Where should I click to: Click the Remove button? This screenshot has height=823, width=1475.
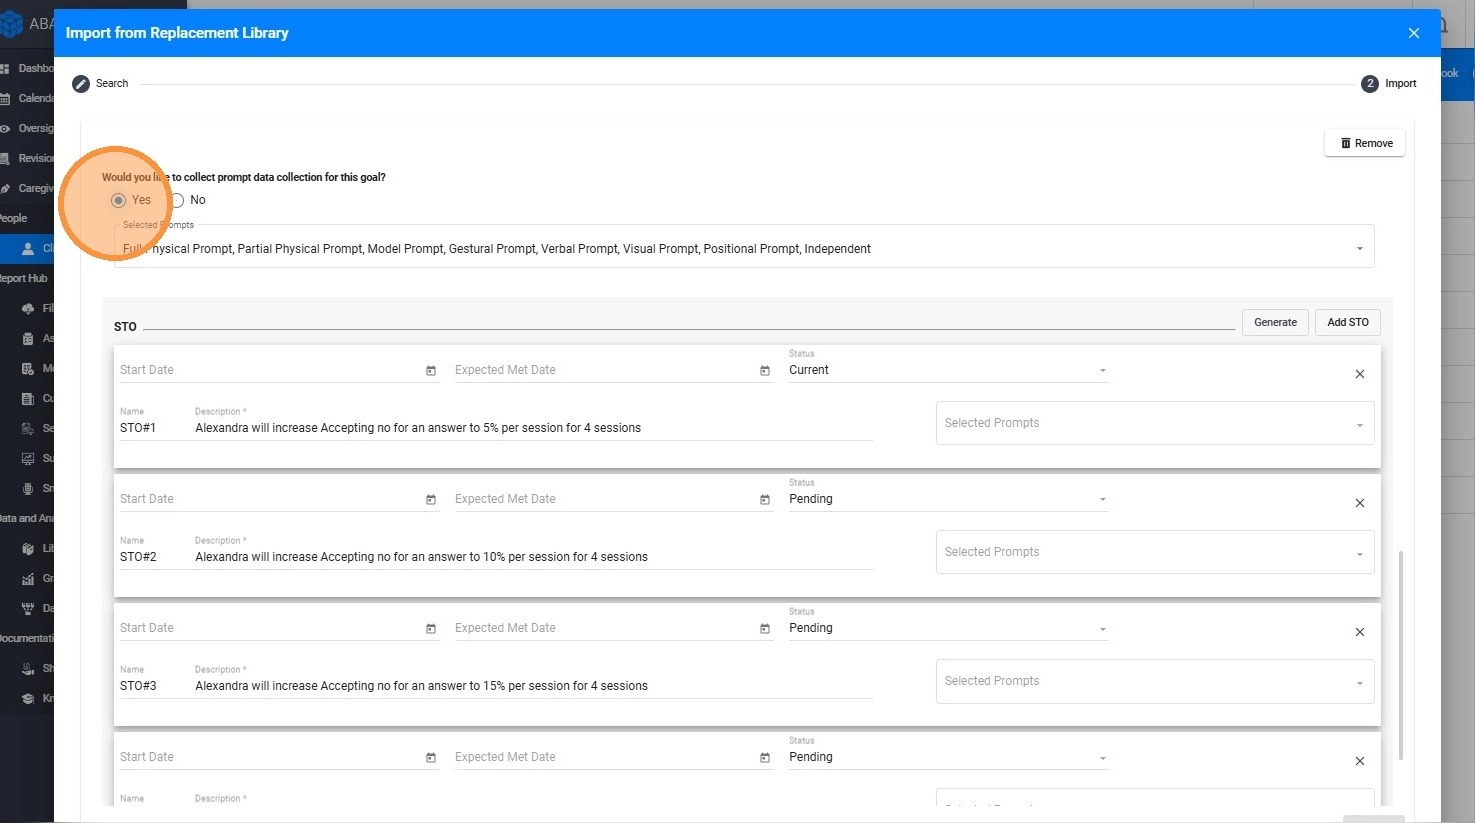[x=1365, y=143]
